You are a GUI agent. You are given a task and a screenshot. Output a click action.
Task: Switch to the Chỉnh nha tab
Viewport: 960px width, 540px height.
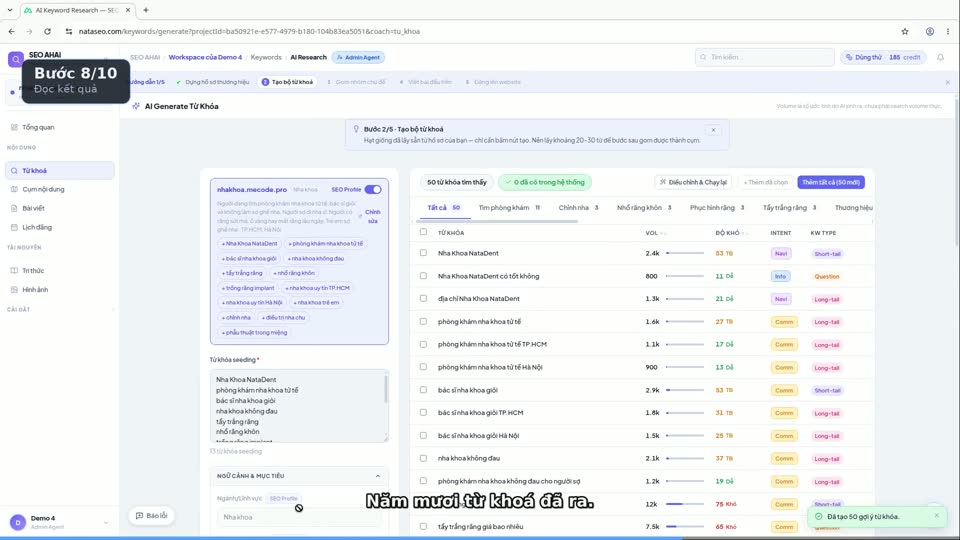pyautogui.click(x=579, y=208)
